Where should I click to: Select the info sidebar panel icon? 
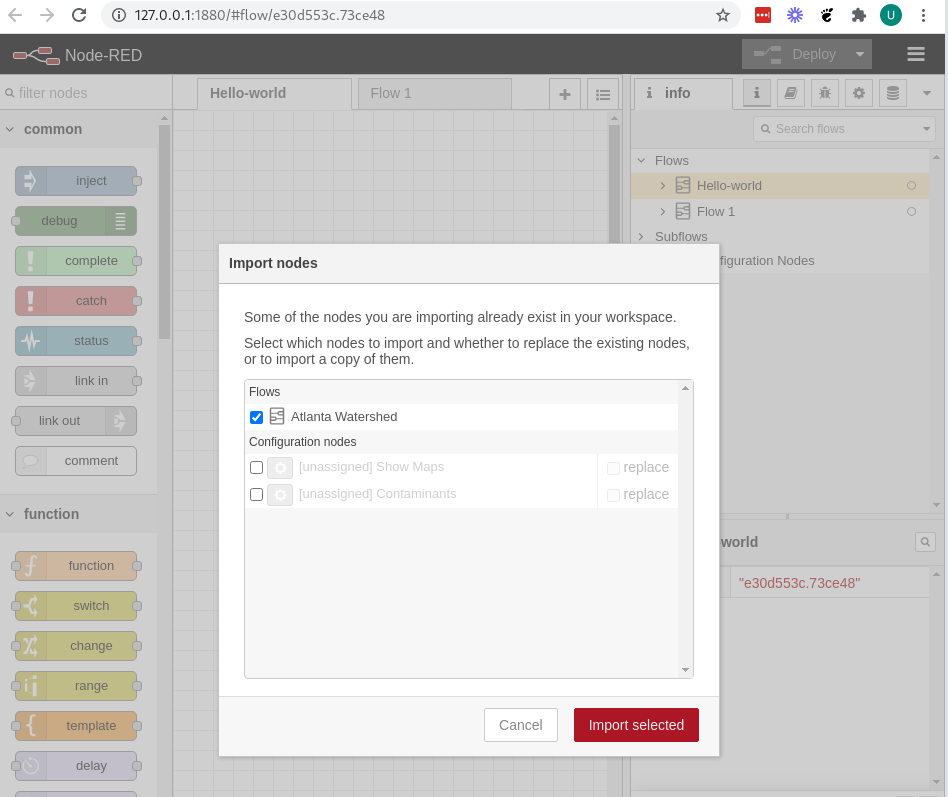tap(756, 93)
